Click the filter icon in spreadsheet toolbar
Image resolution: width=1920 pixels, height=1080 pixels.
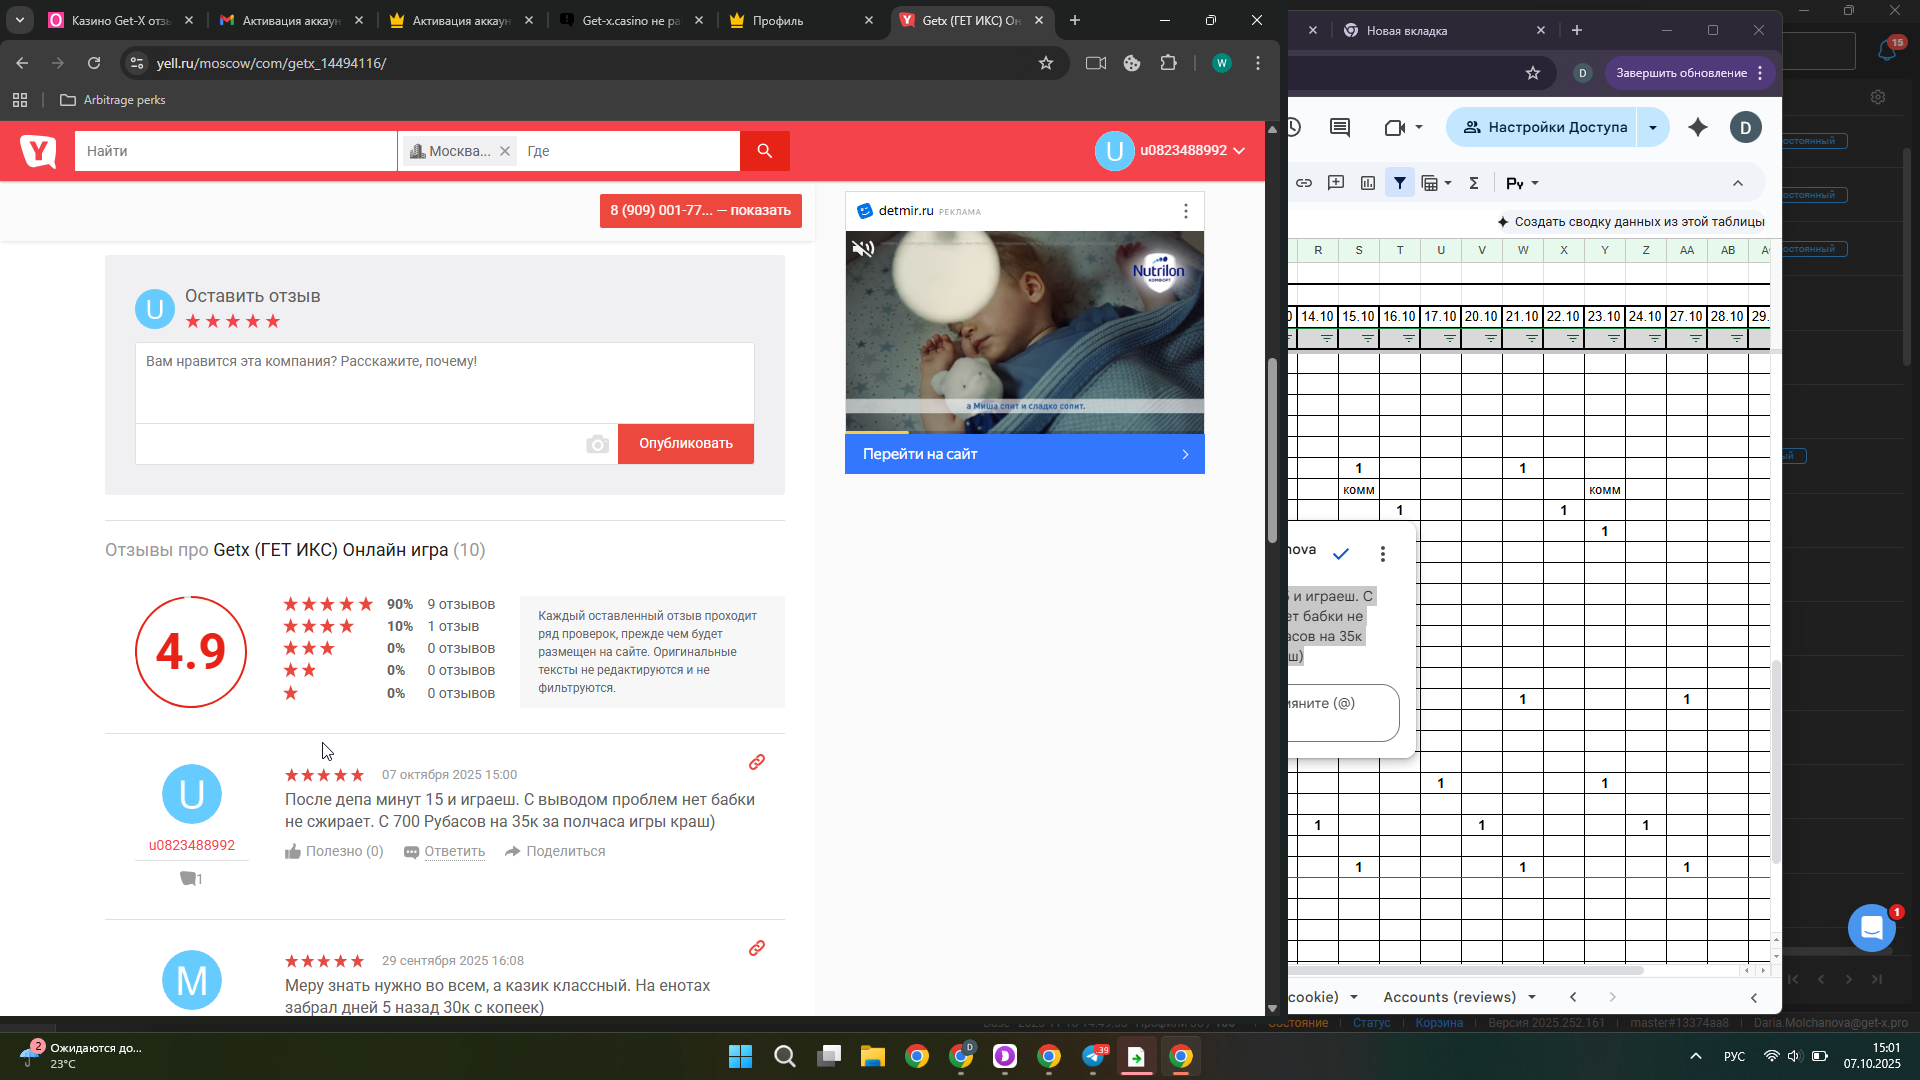point(1400,183)
